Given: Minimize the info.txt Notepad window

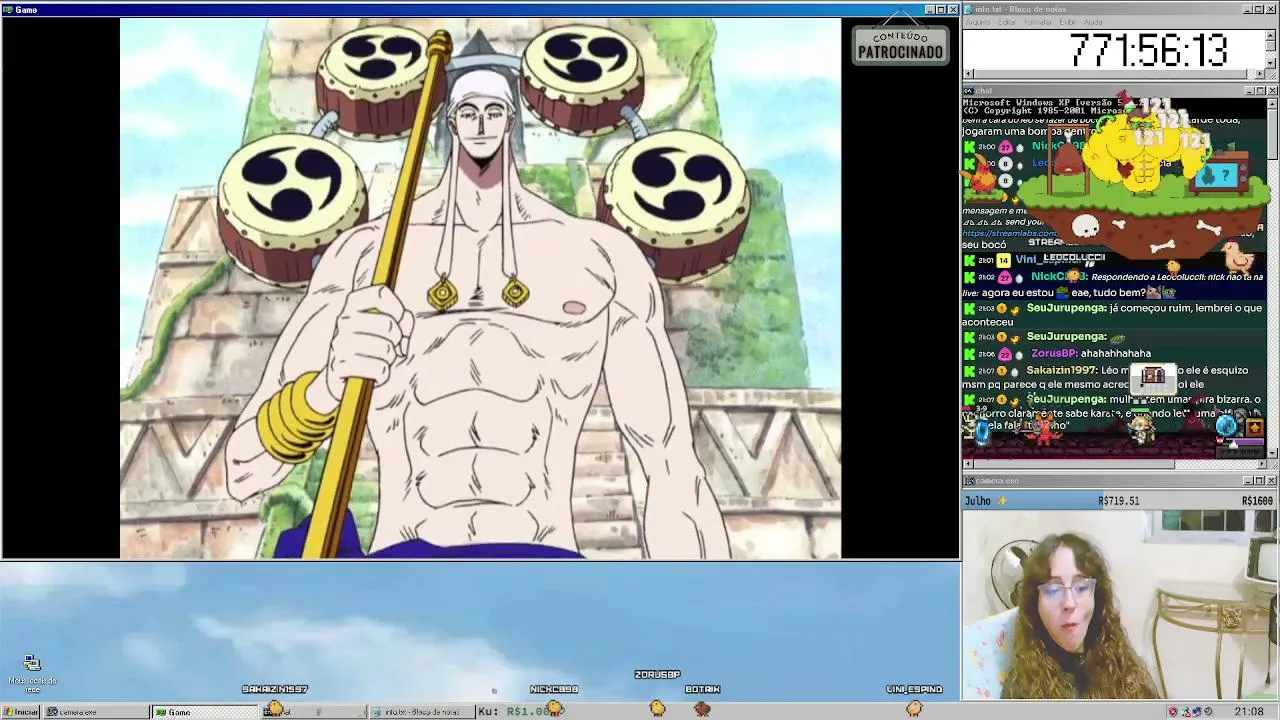Looking at the screenshot, I should point(1247,9).
